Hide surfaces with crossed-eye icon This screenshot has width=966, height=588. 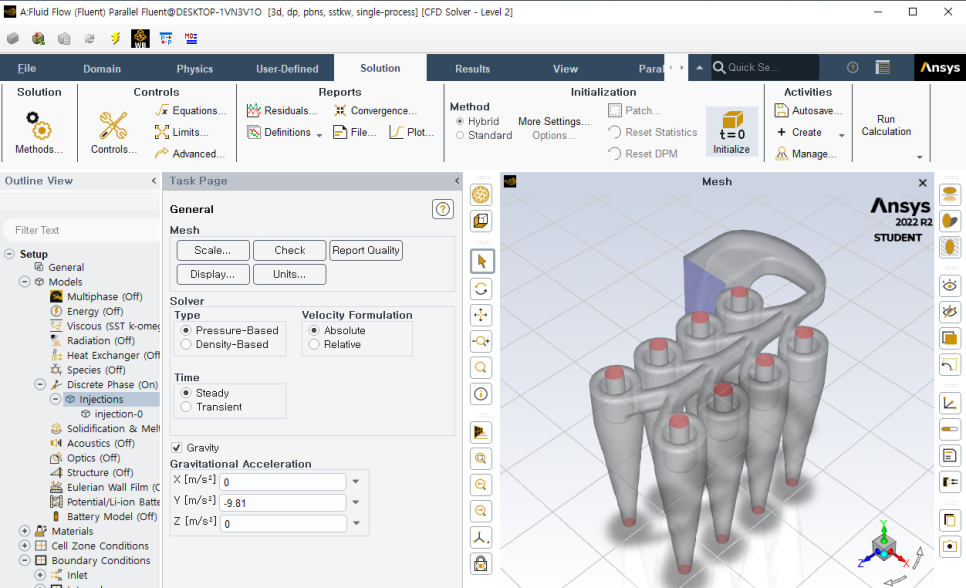(x=950, y=312)
